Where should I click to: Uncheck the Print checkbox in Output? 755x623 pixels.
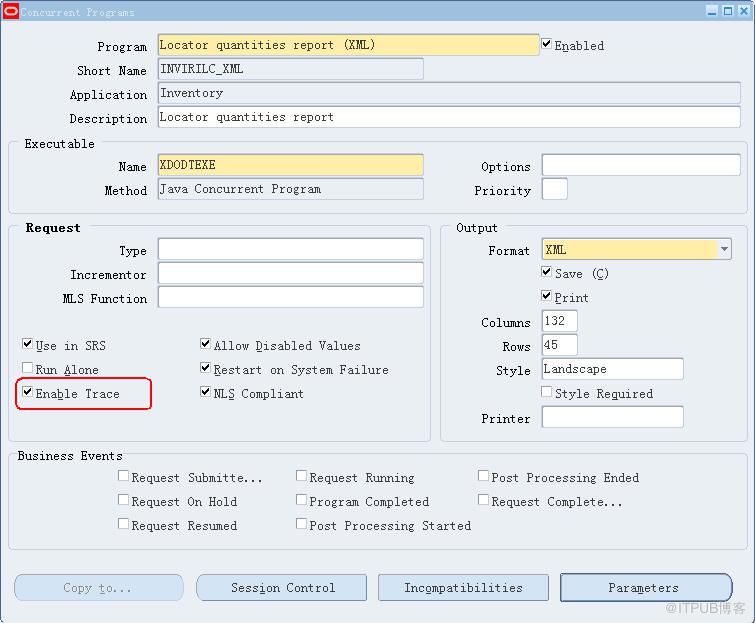click(x=547, y=297)
